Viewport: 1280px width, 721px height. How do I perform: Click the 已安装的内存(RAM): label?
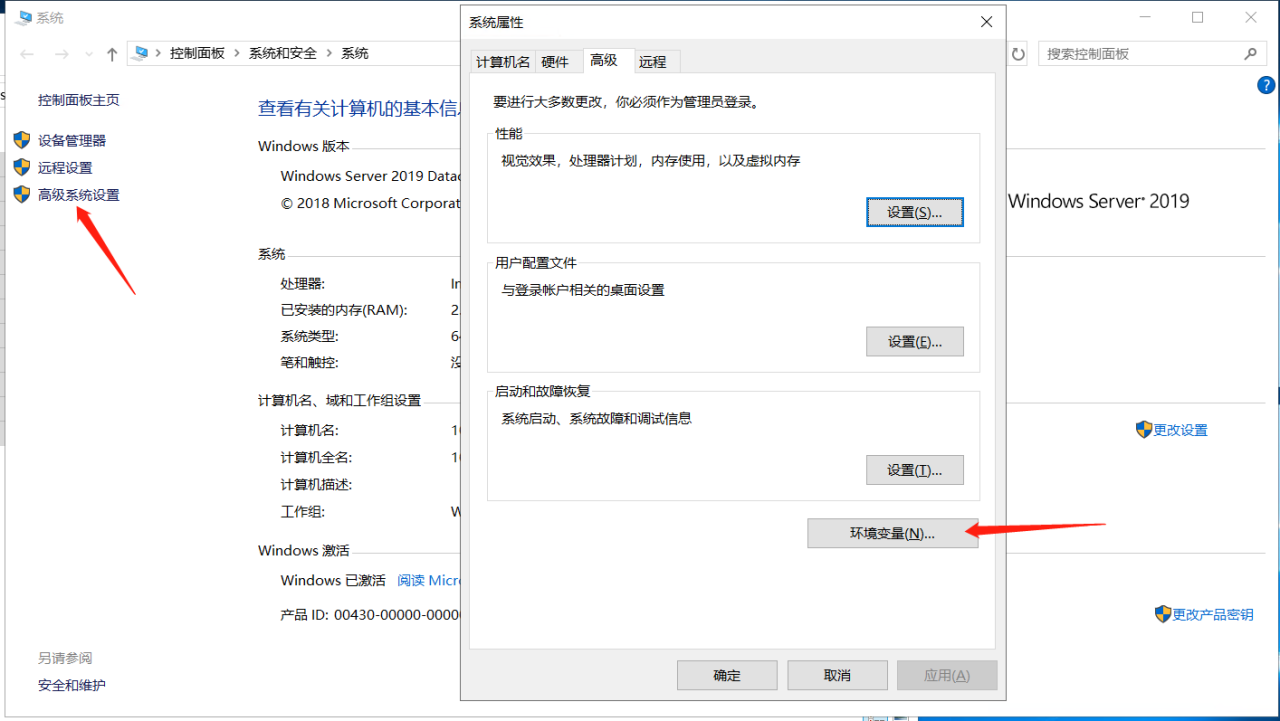coord(344,310)
